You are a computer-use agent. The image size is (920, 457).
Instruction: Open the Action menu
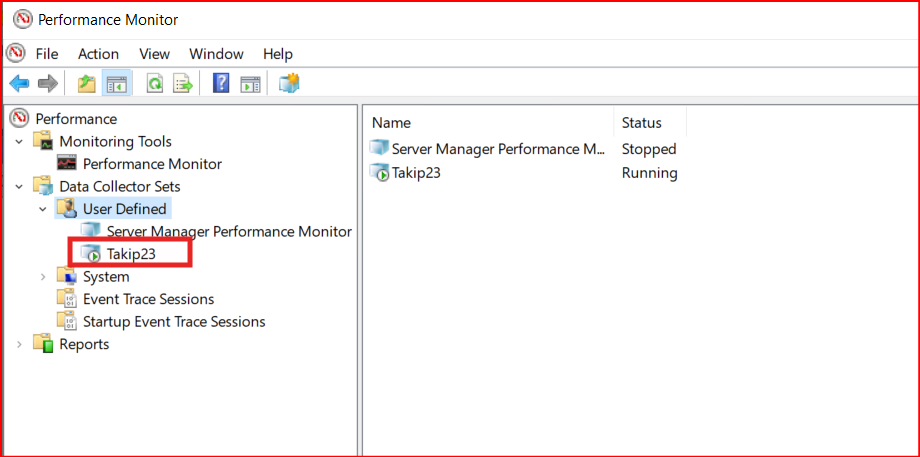98,54
